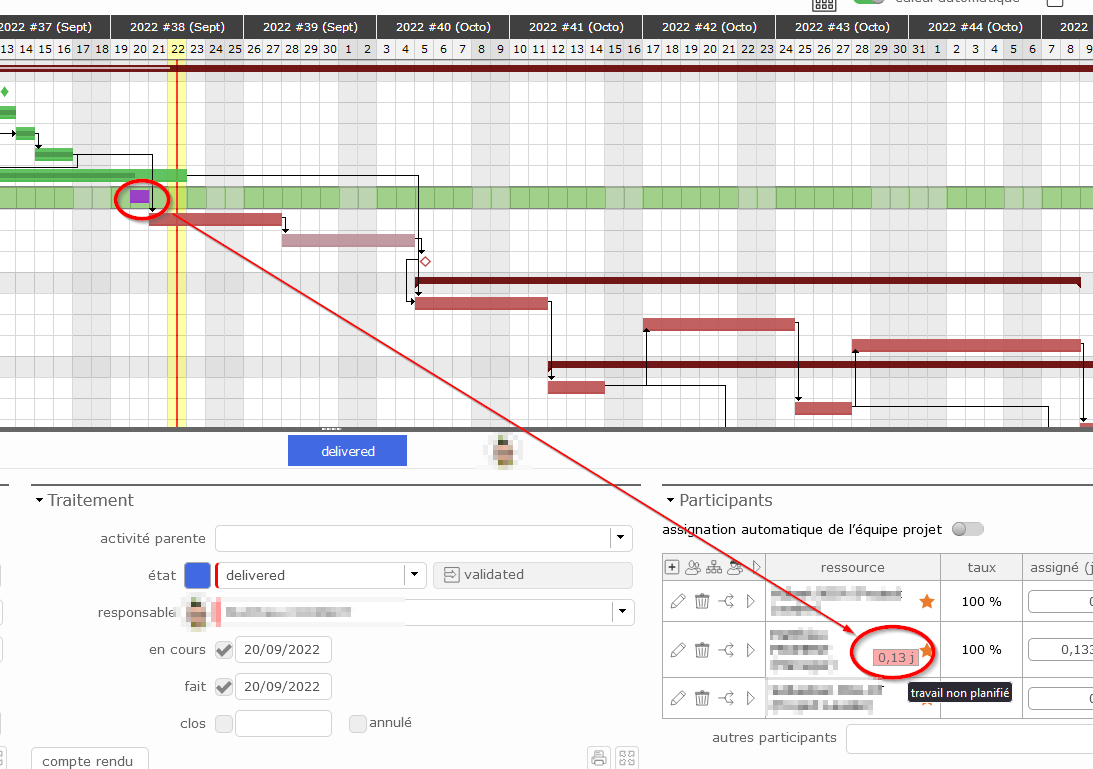Click the blue état color swatch

coord(198,575)
